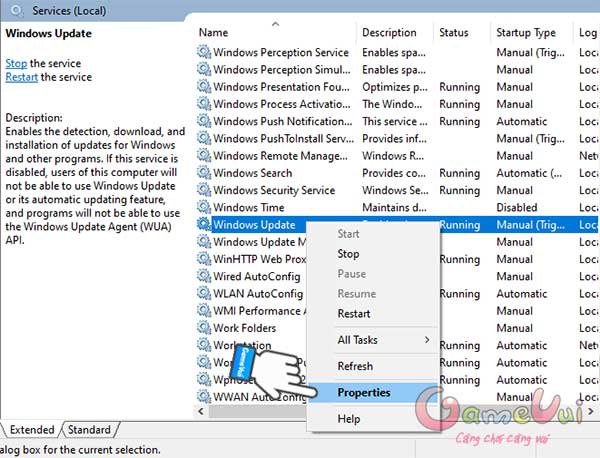Switch to the Extended tab
The image size is (600, 458).
tap(32, 430)
